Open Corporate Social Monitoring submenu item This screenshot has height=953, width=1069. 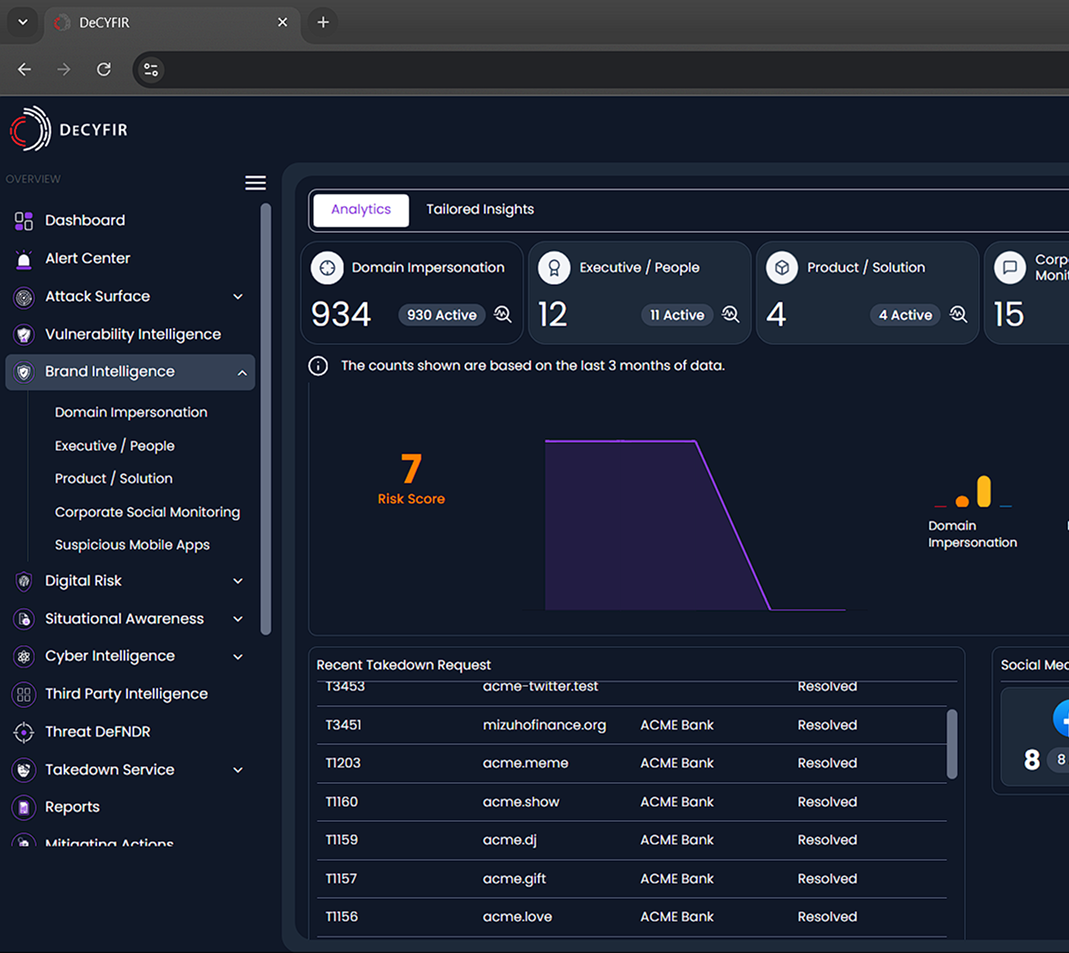147,512
